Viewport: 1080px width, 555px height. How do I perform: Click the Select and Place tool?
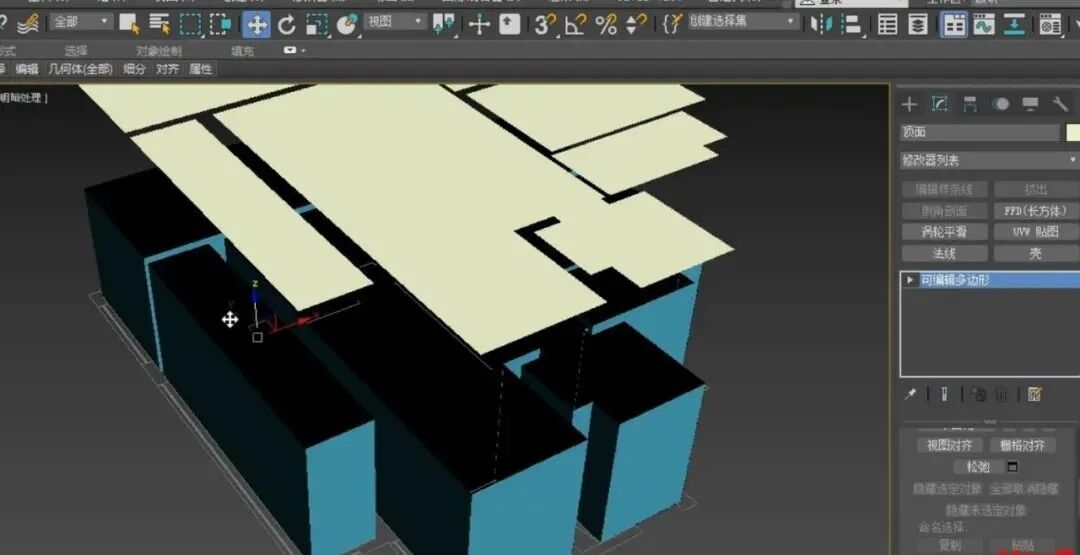click(x=346, y=25)
